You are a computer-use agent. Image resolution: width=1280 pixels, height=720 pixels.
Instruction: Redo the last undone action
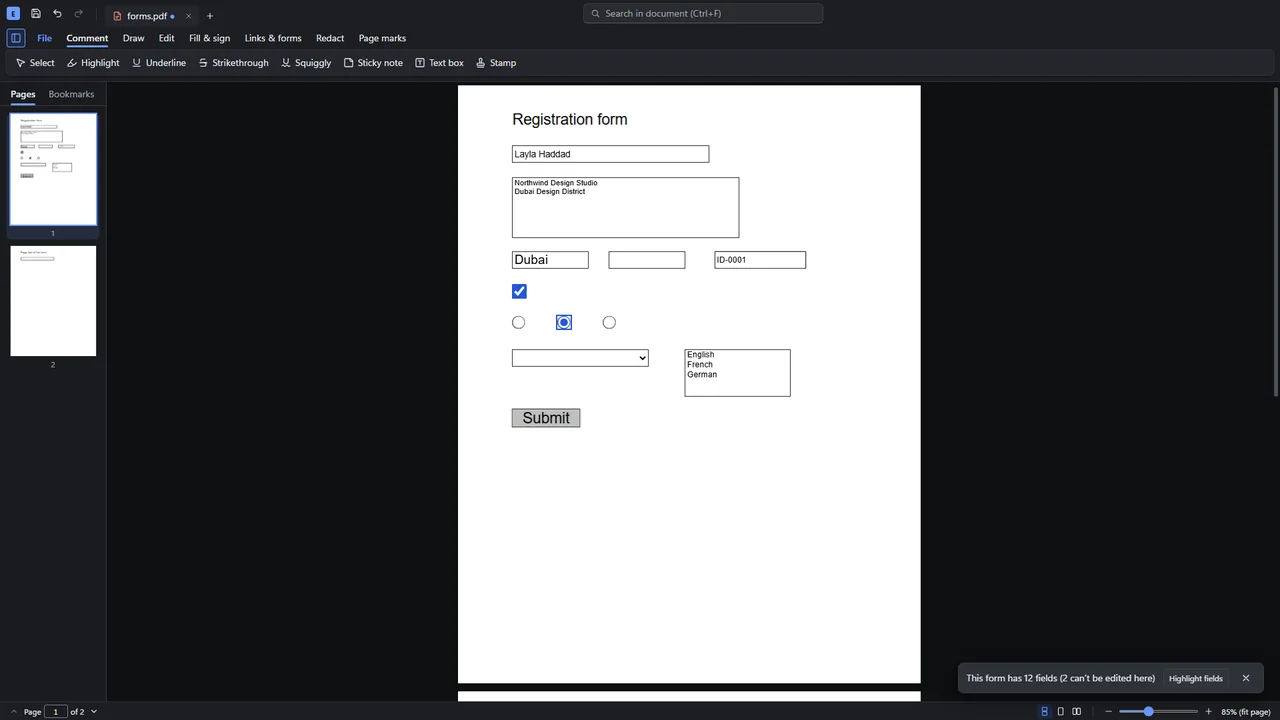coord(79,14)
